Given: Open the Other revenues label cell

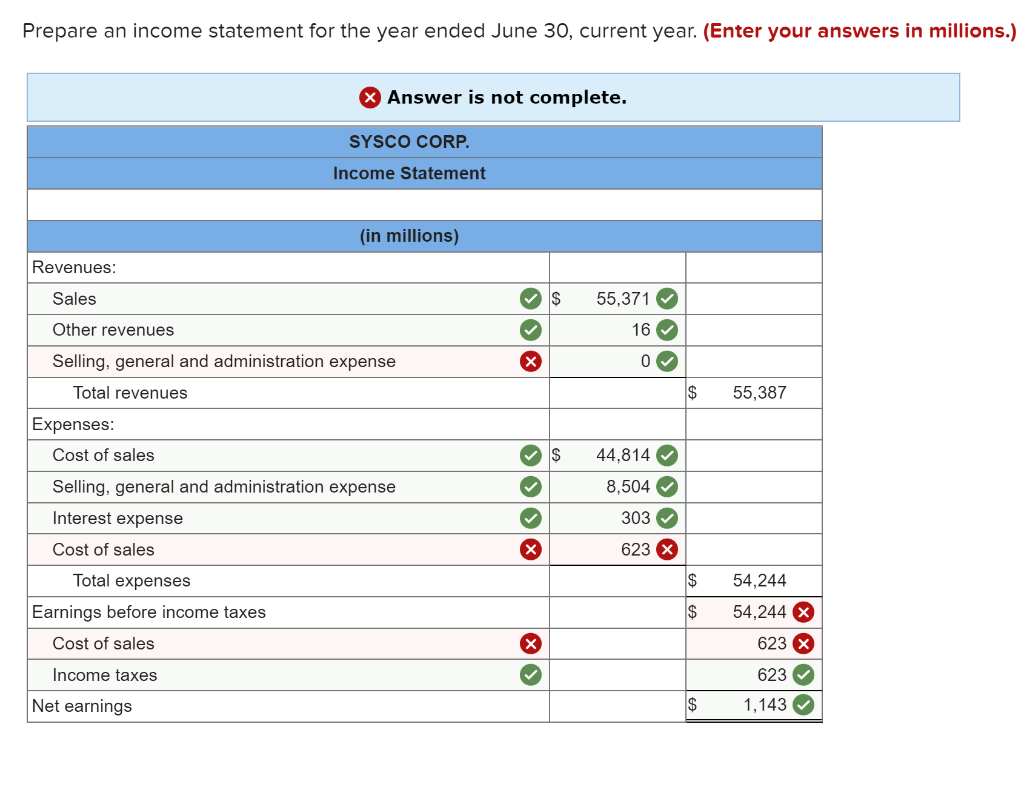Looking at the screenshot, I should pyautogui.click(x=288, y=330).
